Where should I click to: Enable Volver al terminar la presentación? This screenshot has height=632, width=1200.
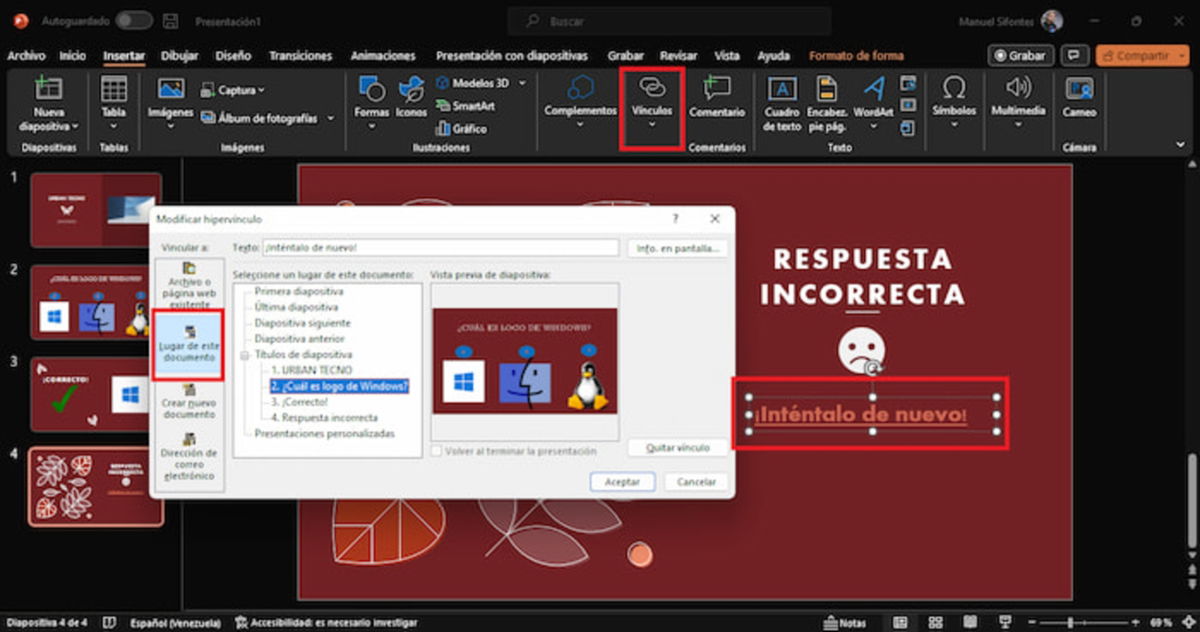[x=437, y=451]
